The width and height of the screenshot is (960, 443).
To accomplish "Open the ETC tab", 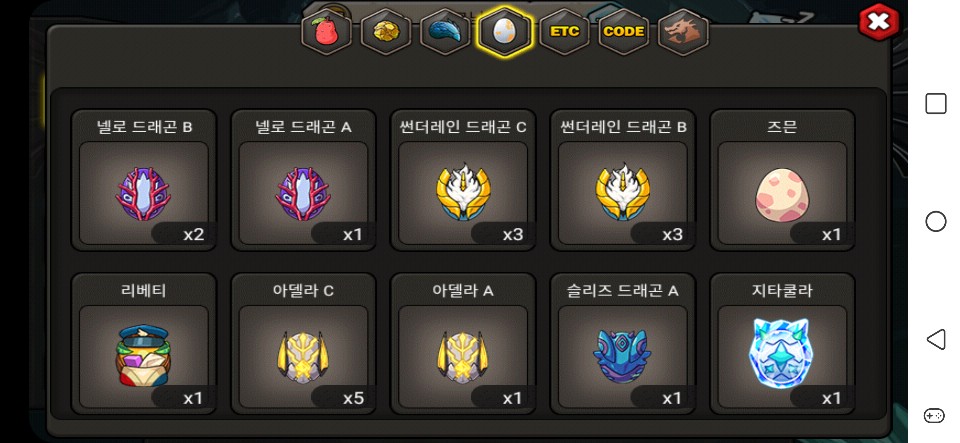I will click(x=564, y=32).
